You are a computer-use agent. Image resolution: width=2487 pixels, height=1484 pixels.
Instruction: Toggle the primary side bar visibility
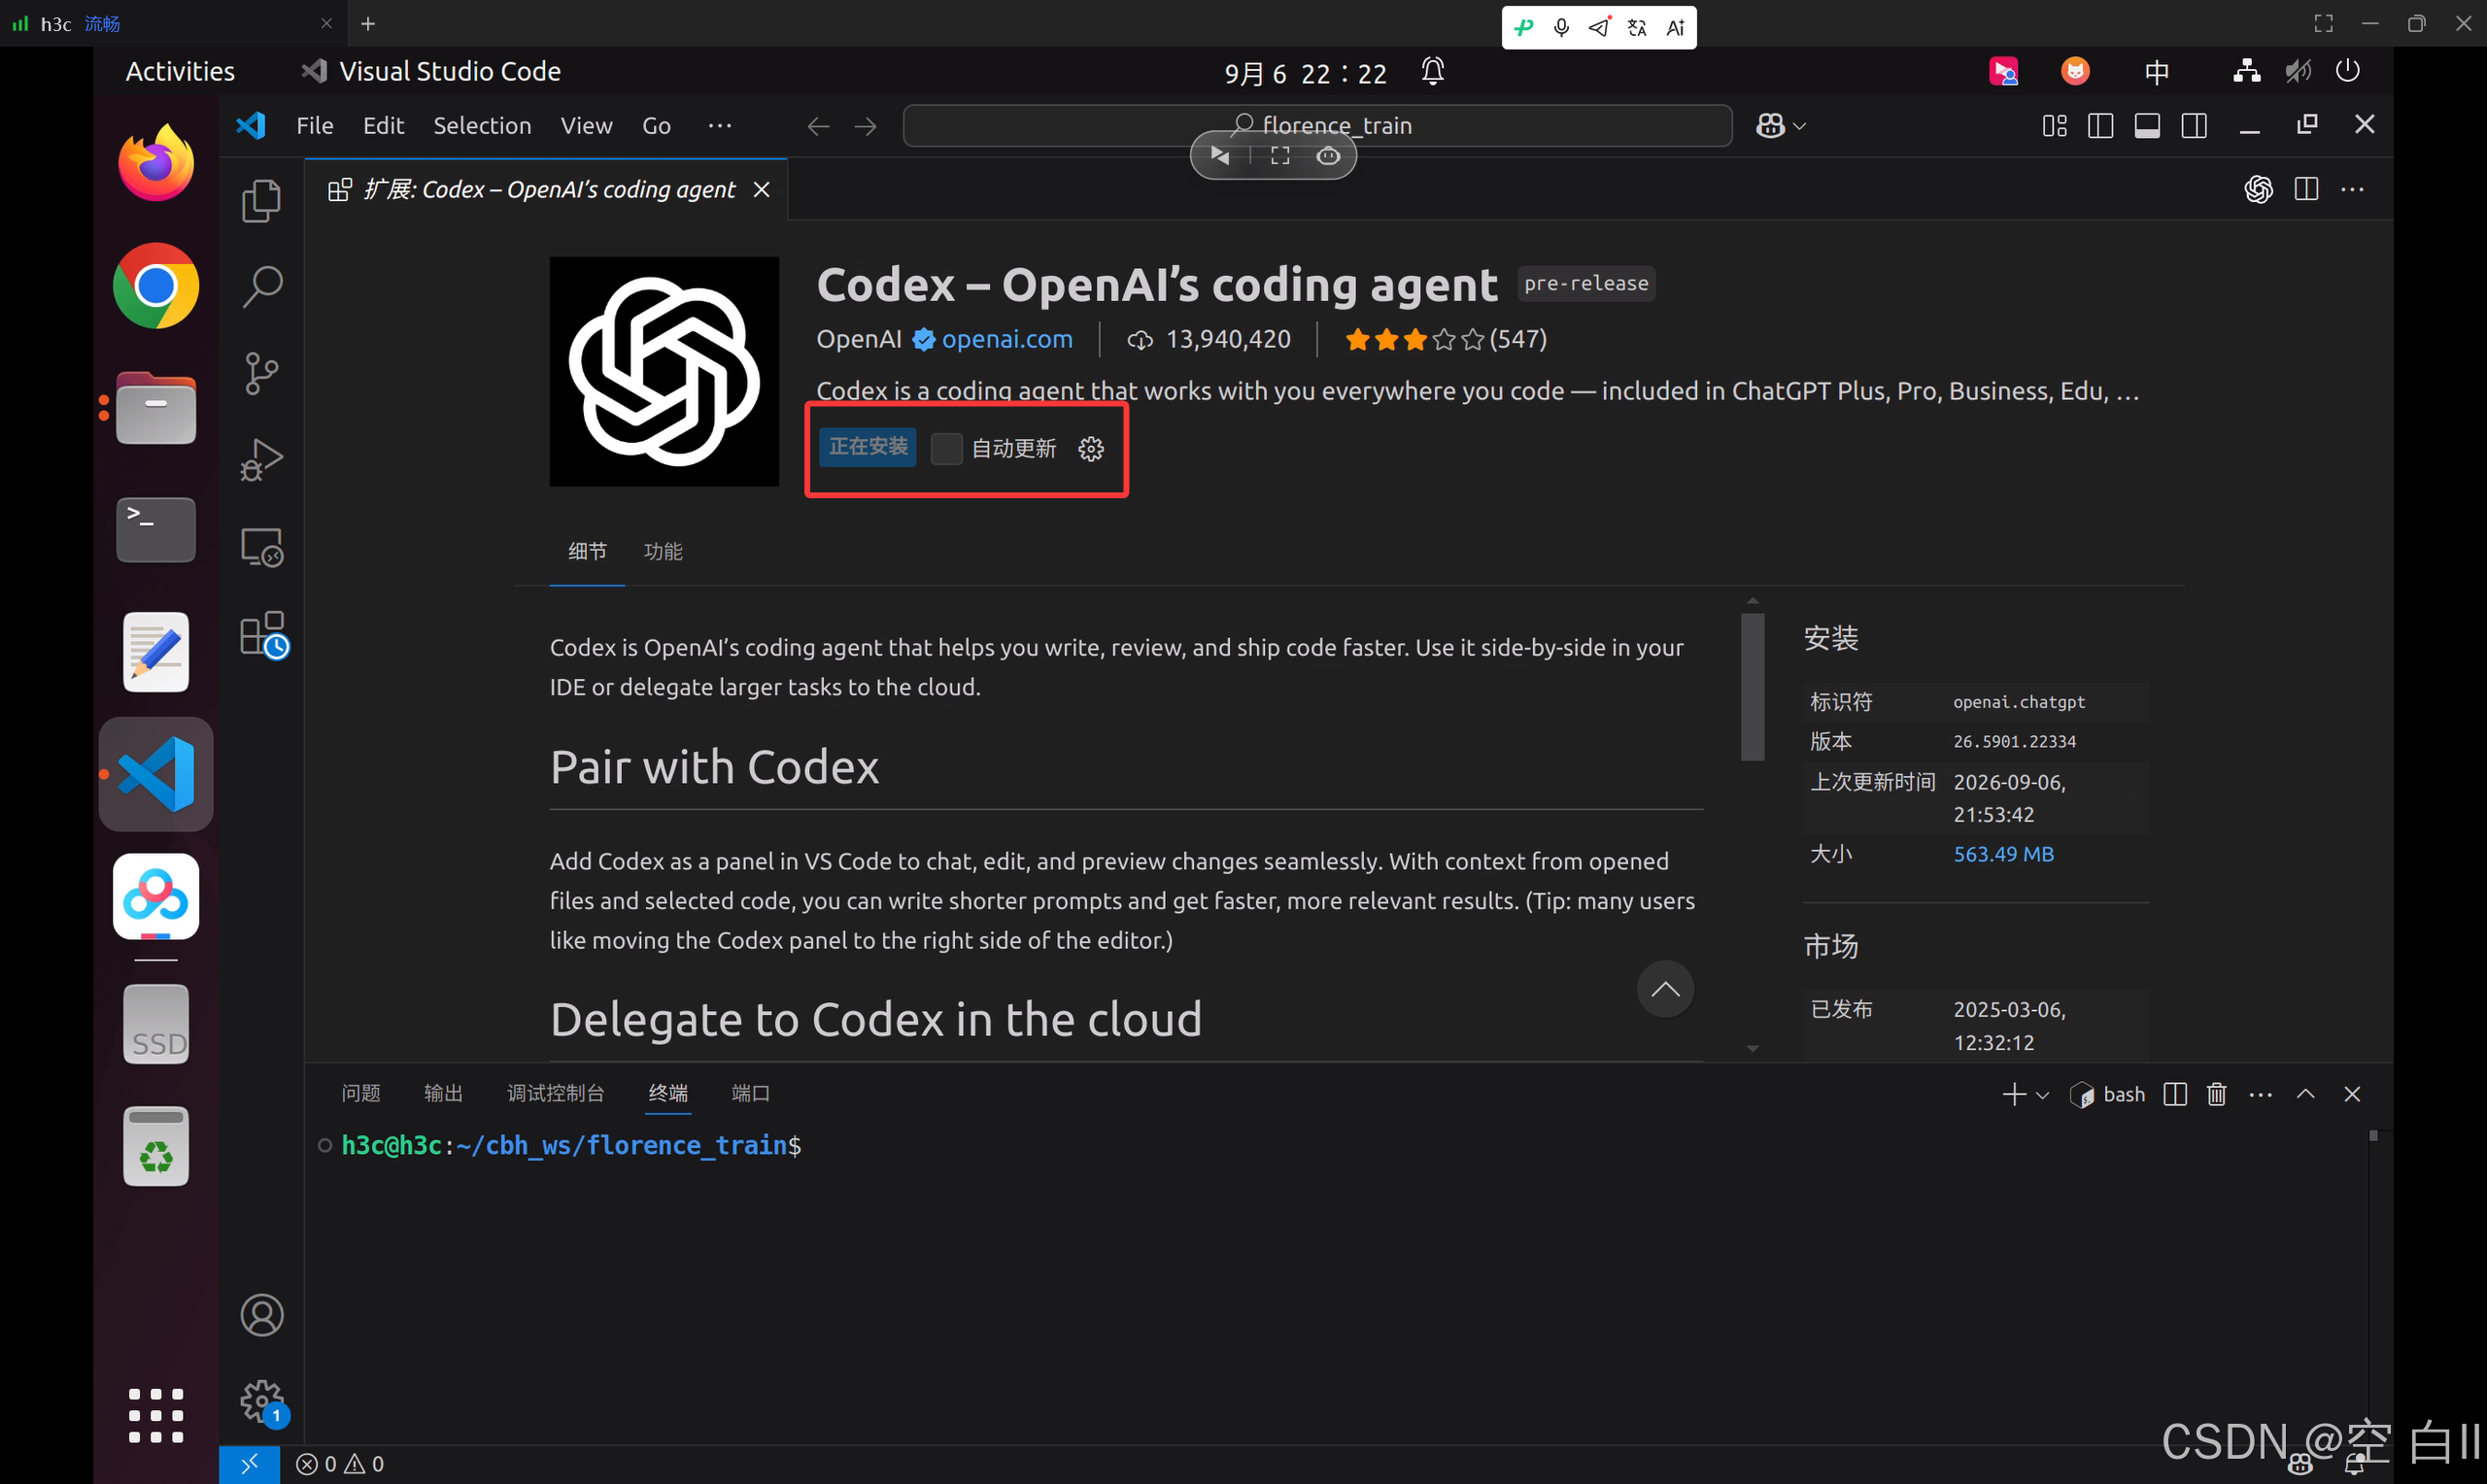pyautogui.click(x=2101, y=126)
